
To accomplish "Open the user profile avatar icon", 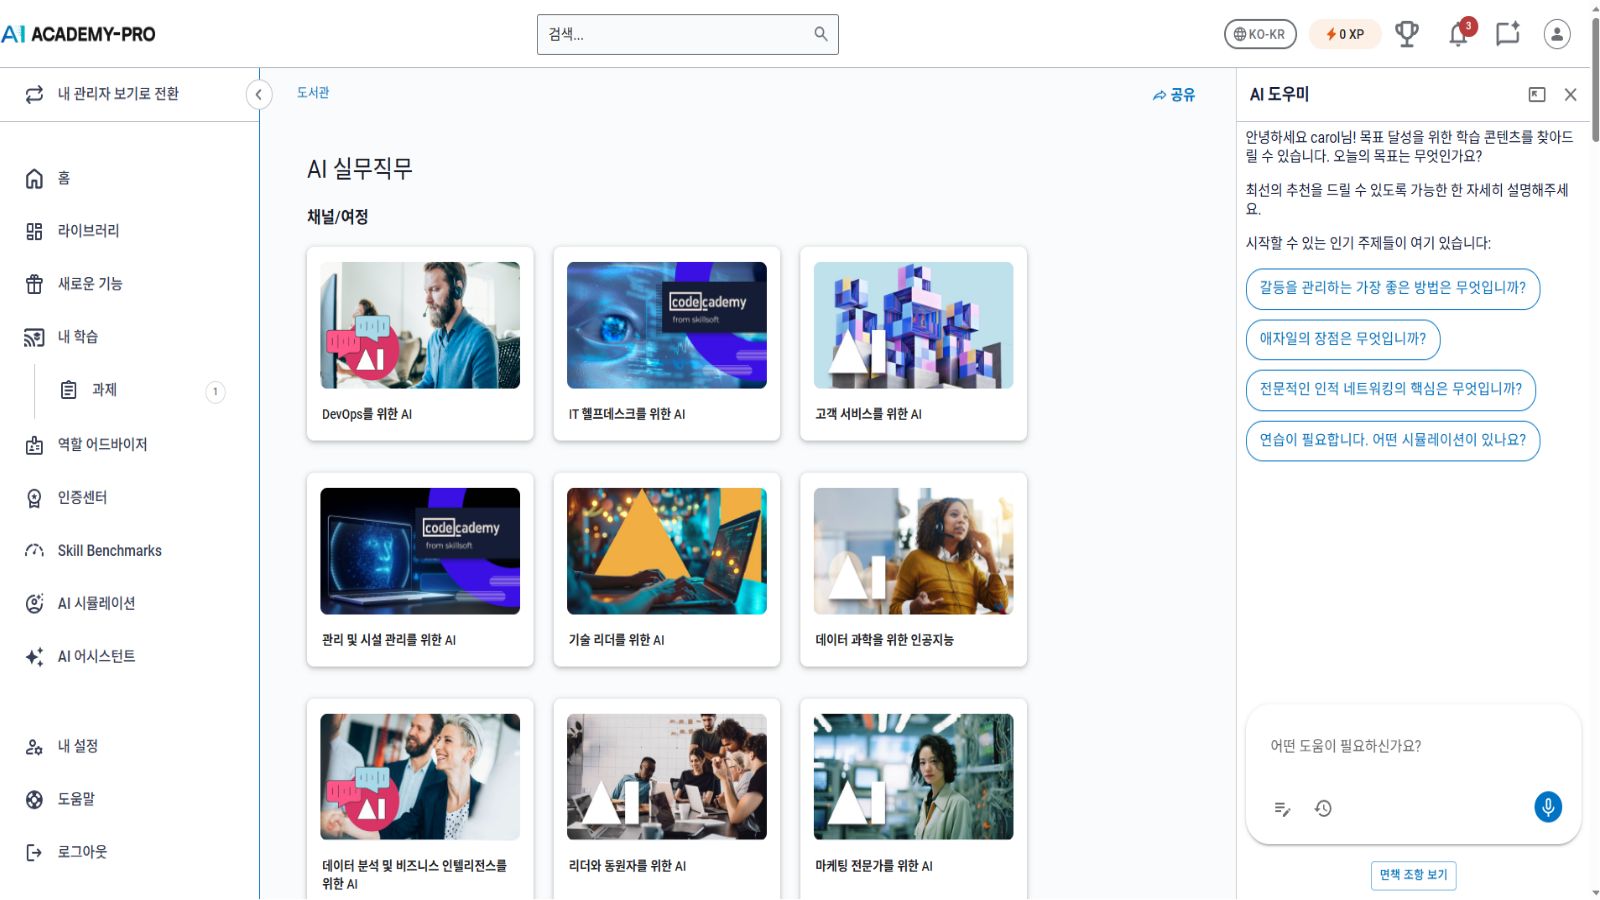I will [x=1556, y=35].
